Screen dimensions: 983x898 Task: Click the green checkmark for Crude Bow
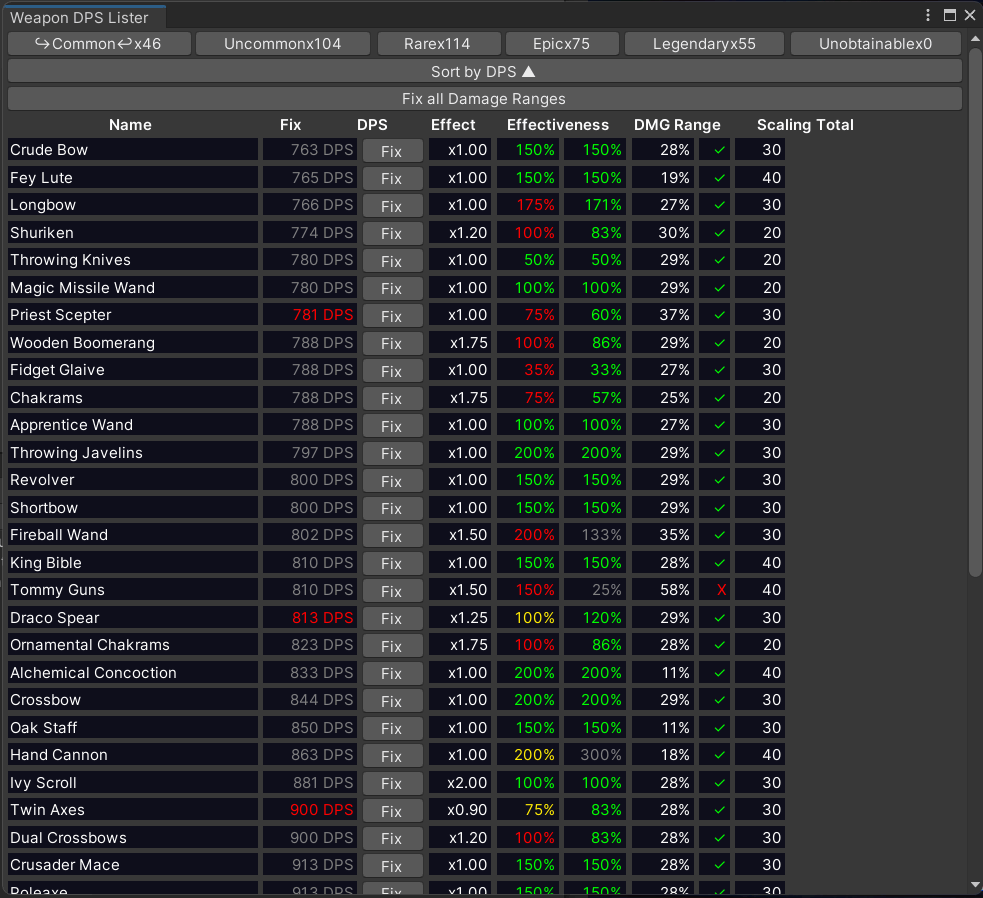tap(720, 150)
